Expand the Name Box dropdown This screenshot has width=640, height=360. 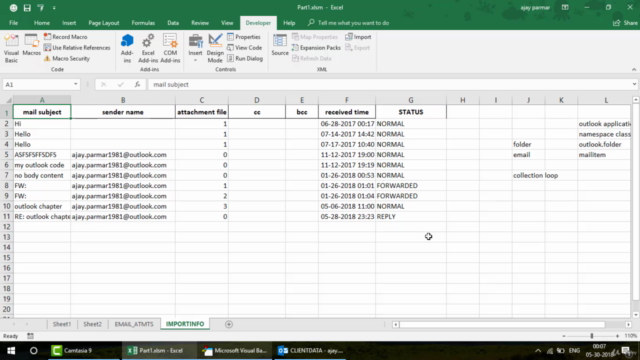(76, 84)
